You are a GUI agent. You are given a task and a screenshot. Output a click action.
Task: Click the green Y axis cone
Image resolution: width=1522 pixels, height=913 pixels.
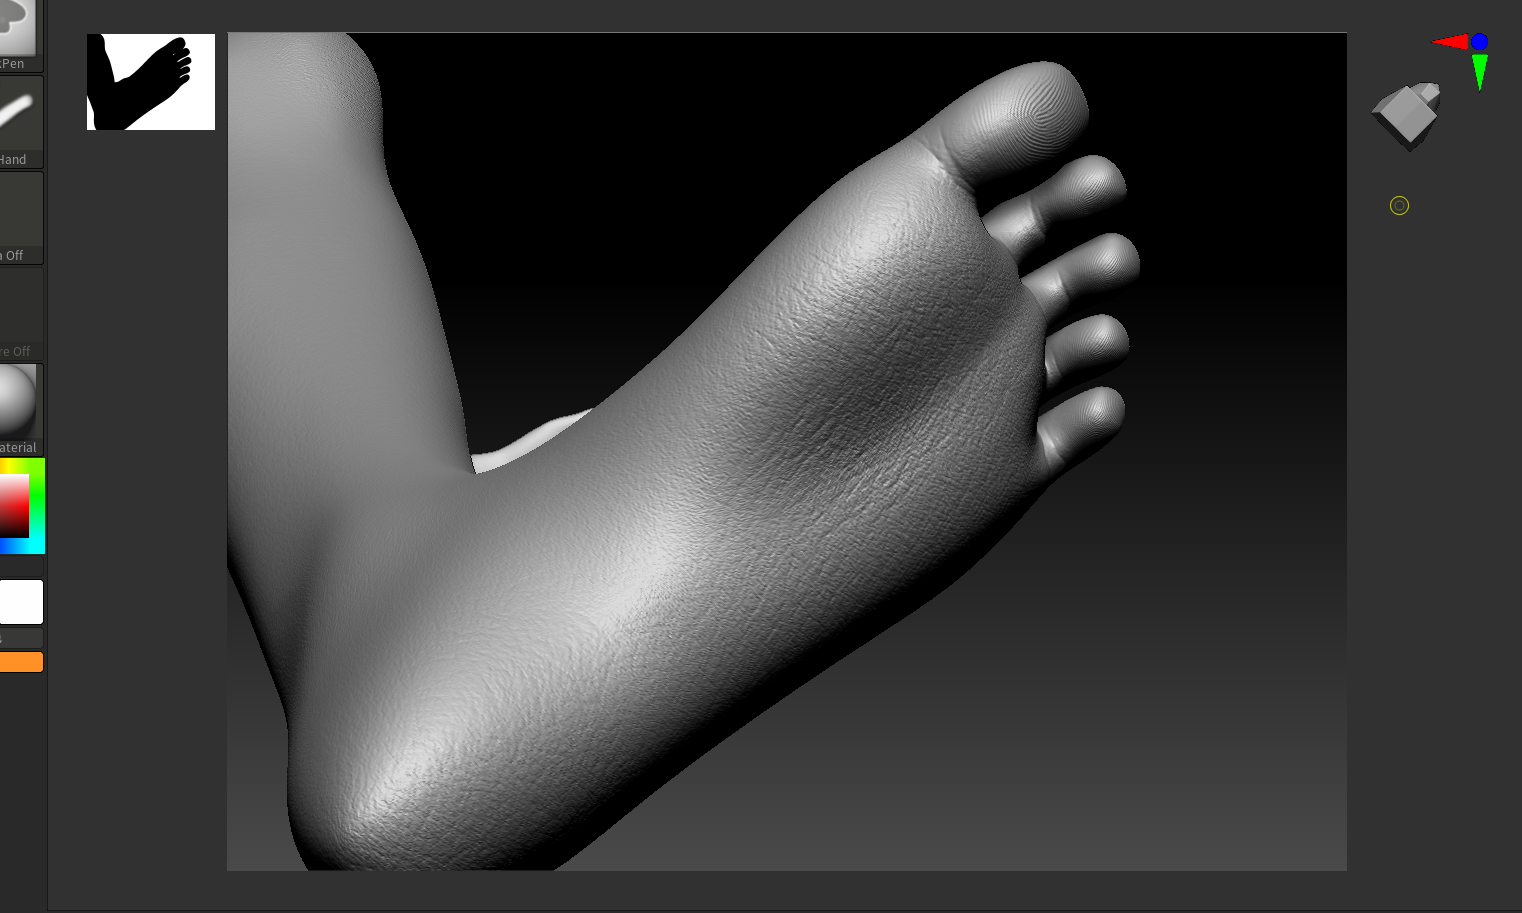1480,72
